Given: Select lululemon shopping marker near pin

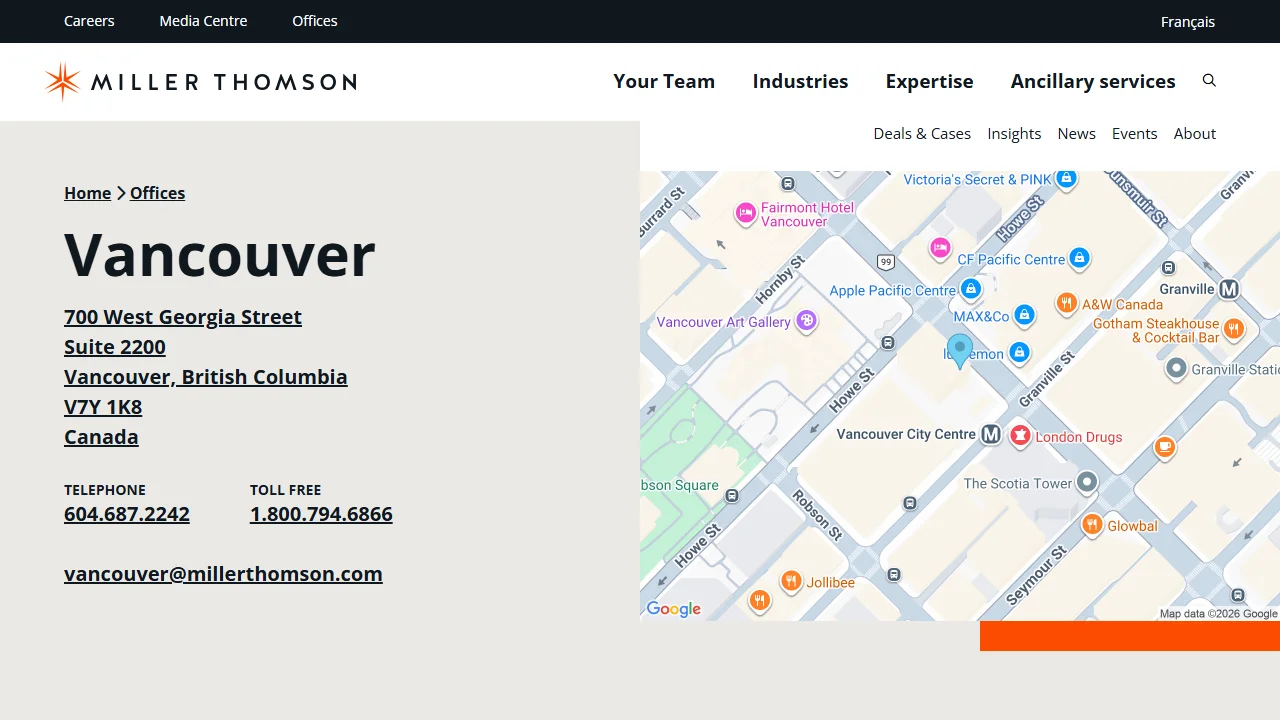Looking at the screenshot, I should tap(1018, 353).
